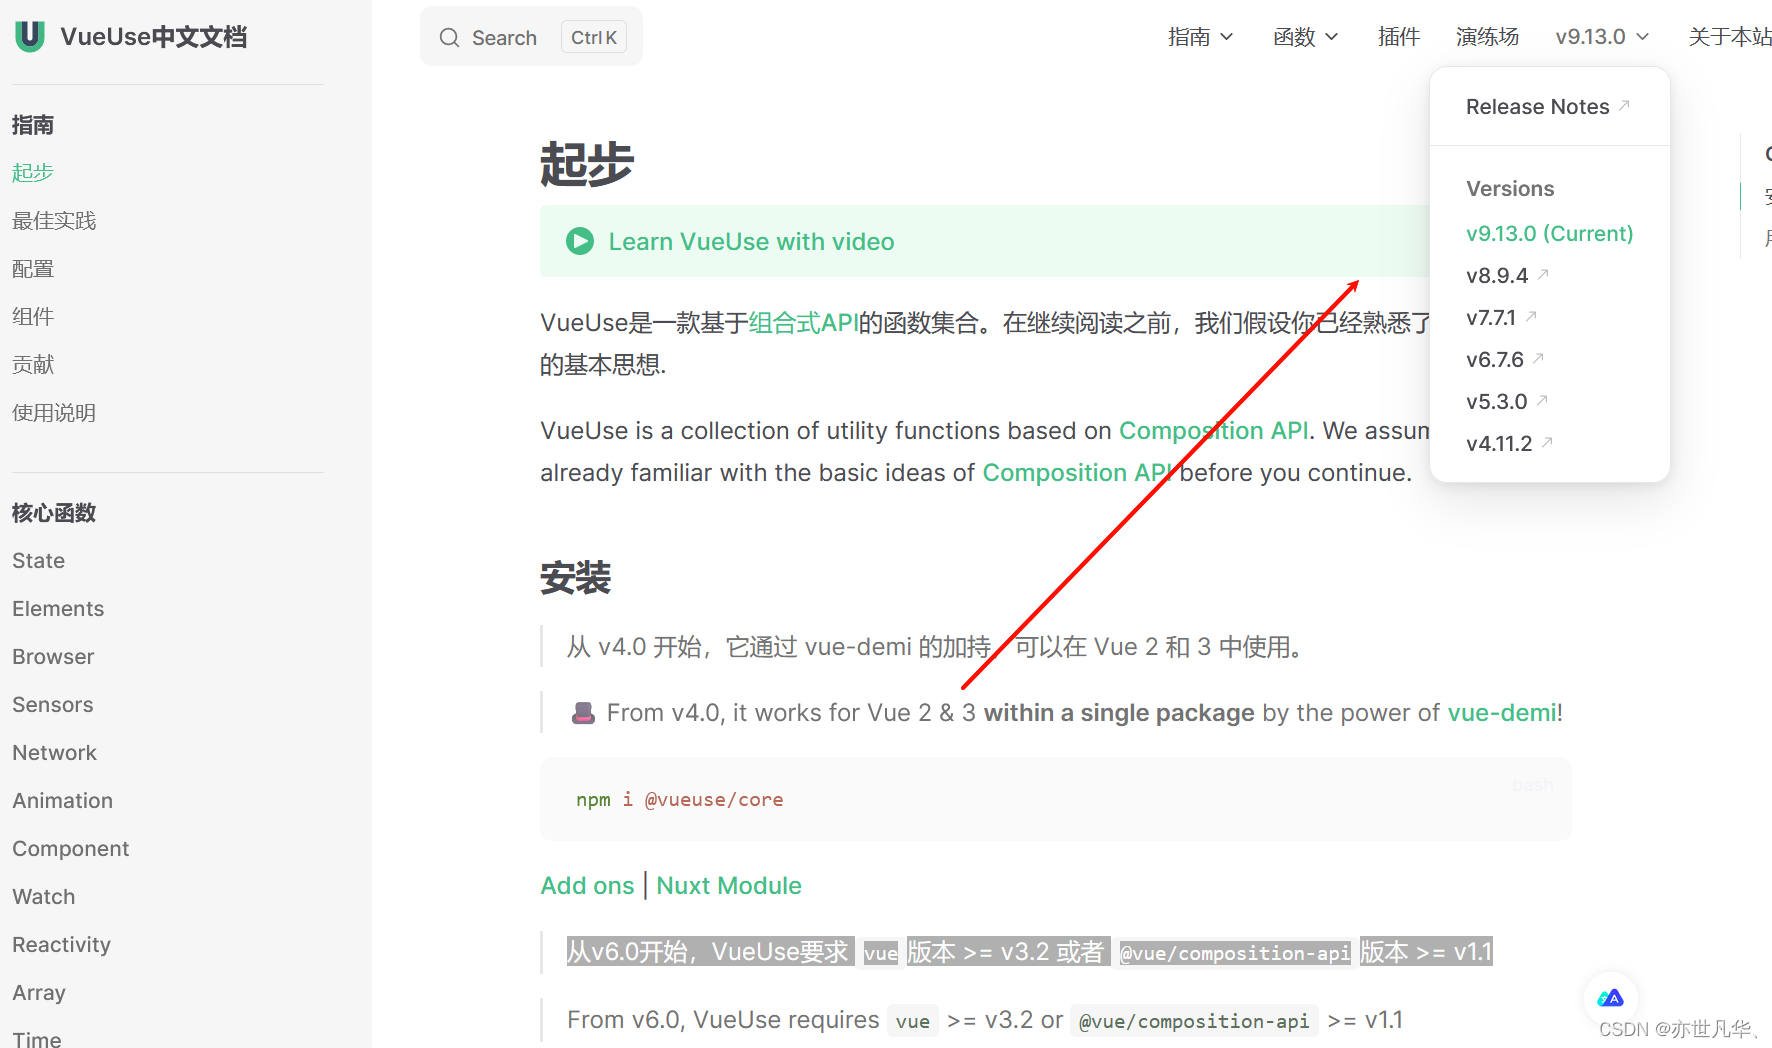Open the Elements functions category
1772x1048 pixels.
[58, 608]
